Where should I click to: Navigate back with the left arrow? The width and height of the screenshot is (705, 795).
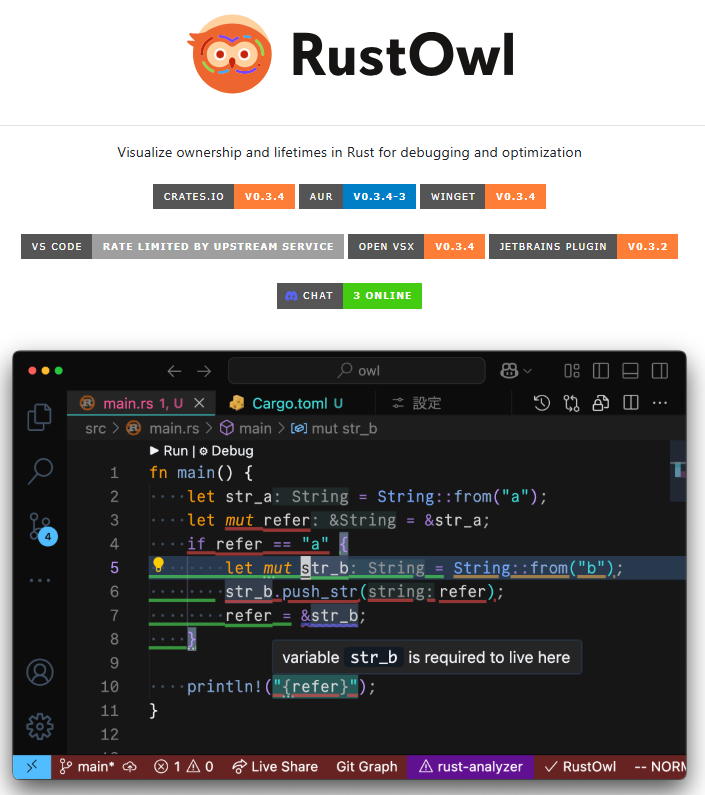point(175,371)
